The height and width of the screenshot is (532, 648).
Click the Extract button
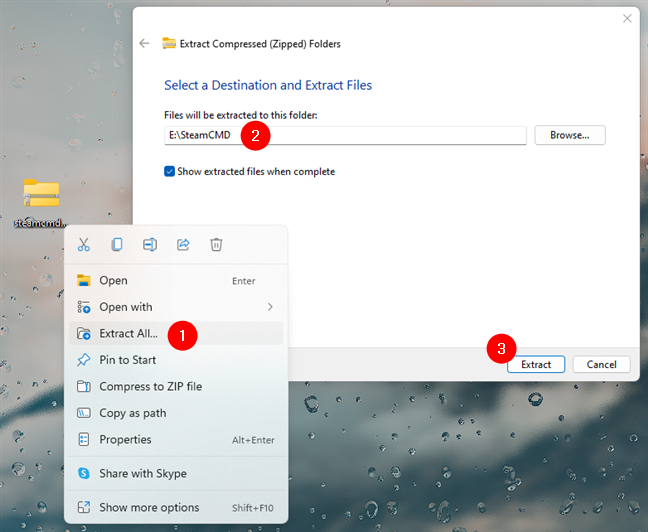tap(536, 365)
